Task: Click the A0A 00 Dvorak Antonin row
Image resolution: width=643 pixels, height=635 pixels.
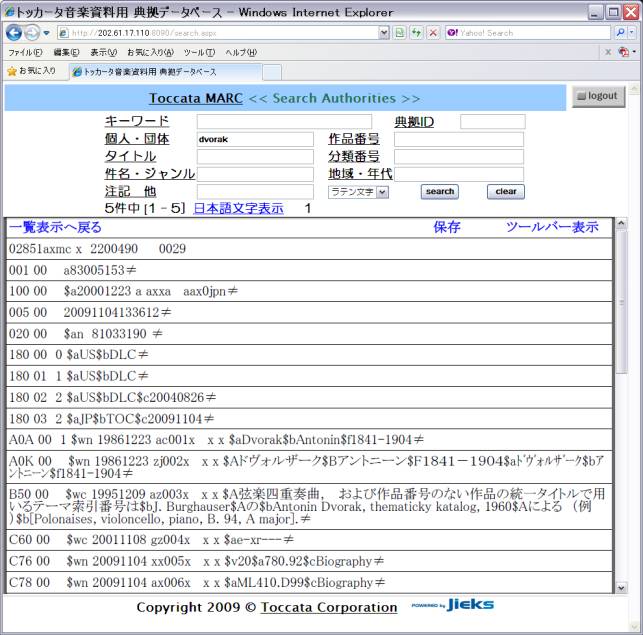Action: point(309,440)
